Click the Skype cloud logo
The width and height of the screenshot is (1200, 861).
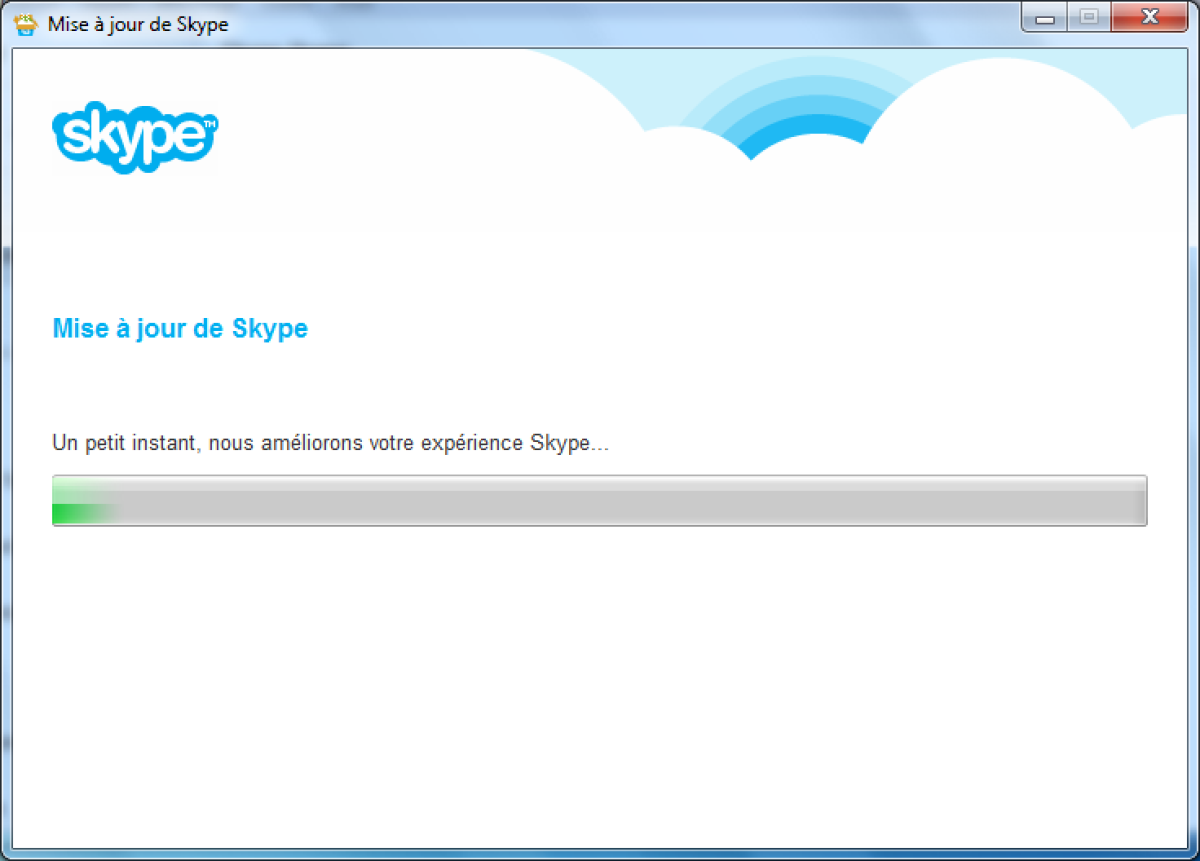(x=135, y=137)
